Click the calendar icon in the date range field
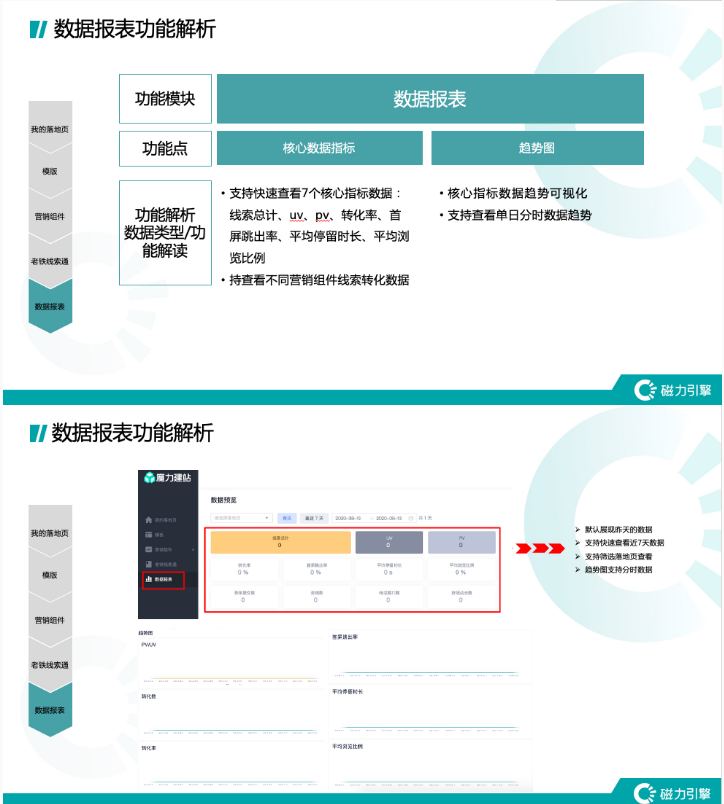 point(411,518)
